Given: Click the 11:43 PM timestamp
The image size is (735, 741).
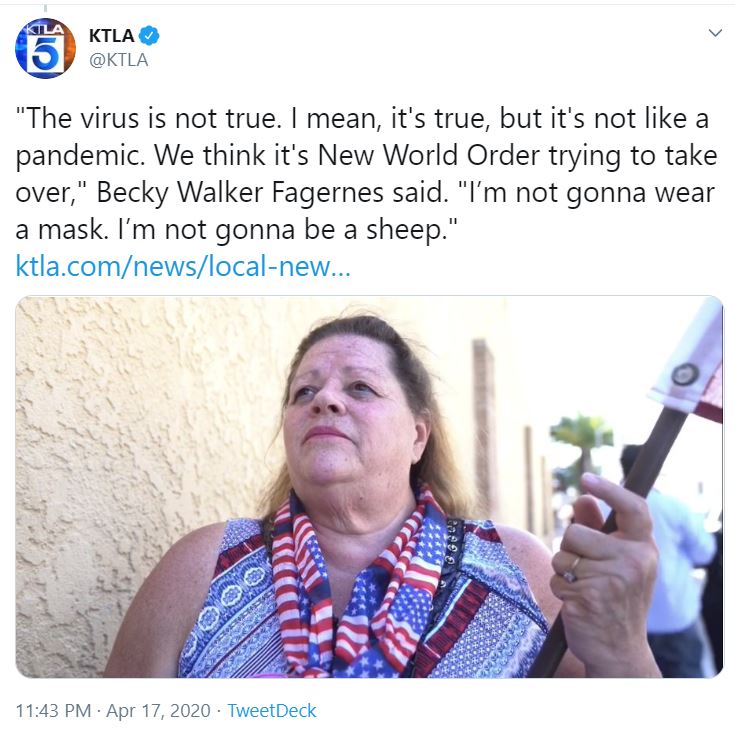Looking at the screenshot, I should [53, 710].
